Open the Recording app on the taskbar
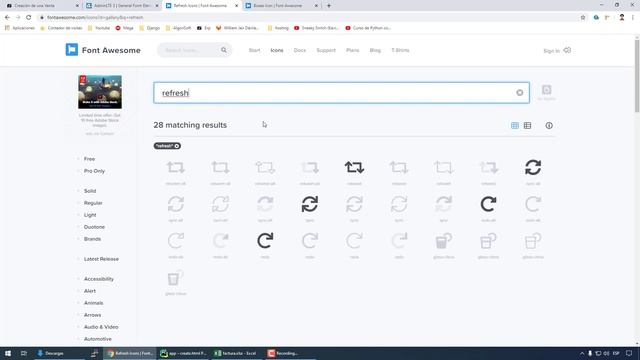640x360 pixels. (284, 353)
